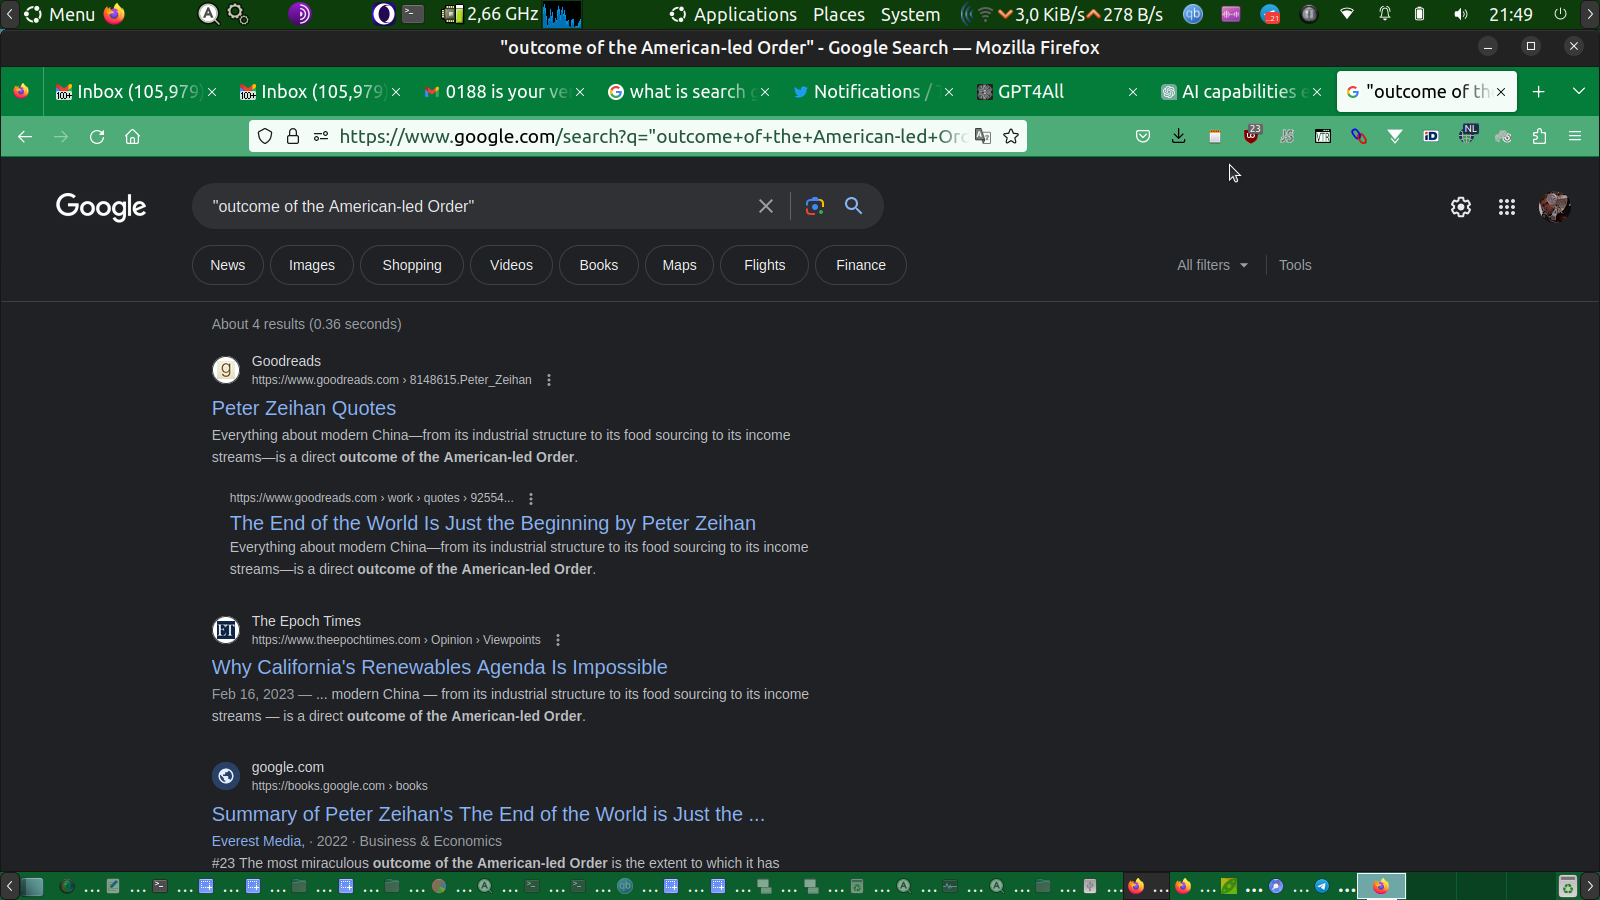Image resolution: width=1600 pixels, height=900 pixels.
Task: Click the Firefox address bar URL
Action: [652, 136]
